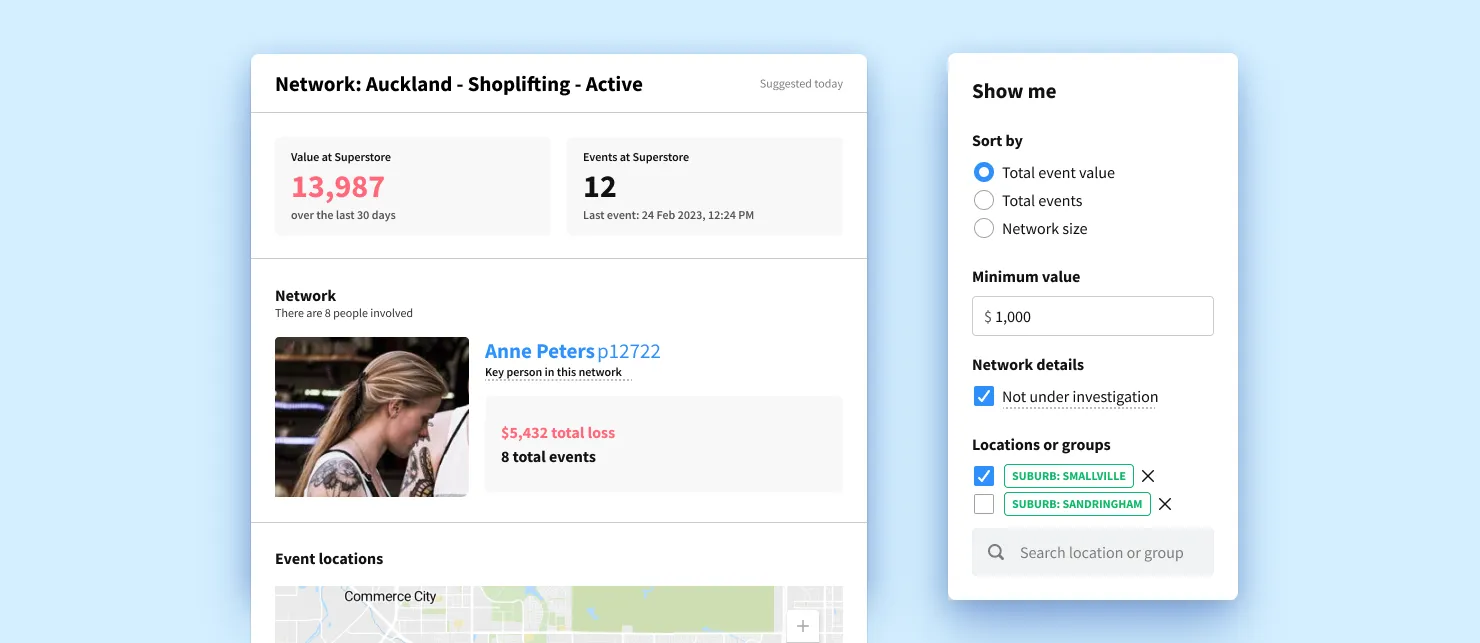
Task: Remove the Suburb: Sandringham filter with X
Action: click(1165, 504)
